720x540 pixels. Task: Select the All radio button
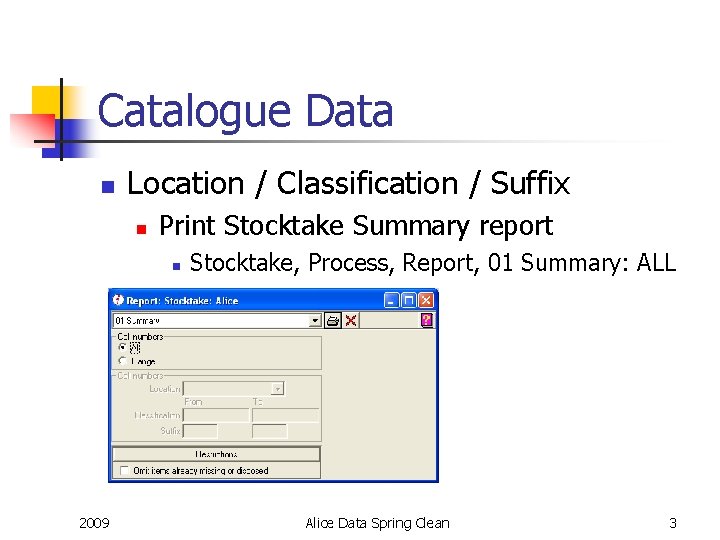[122, 347]
